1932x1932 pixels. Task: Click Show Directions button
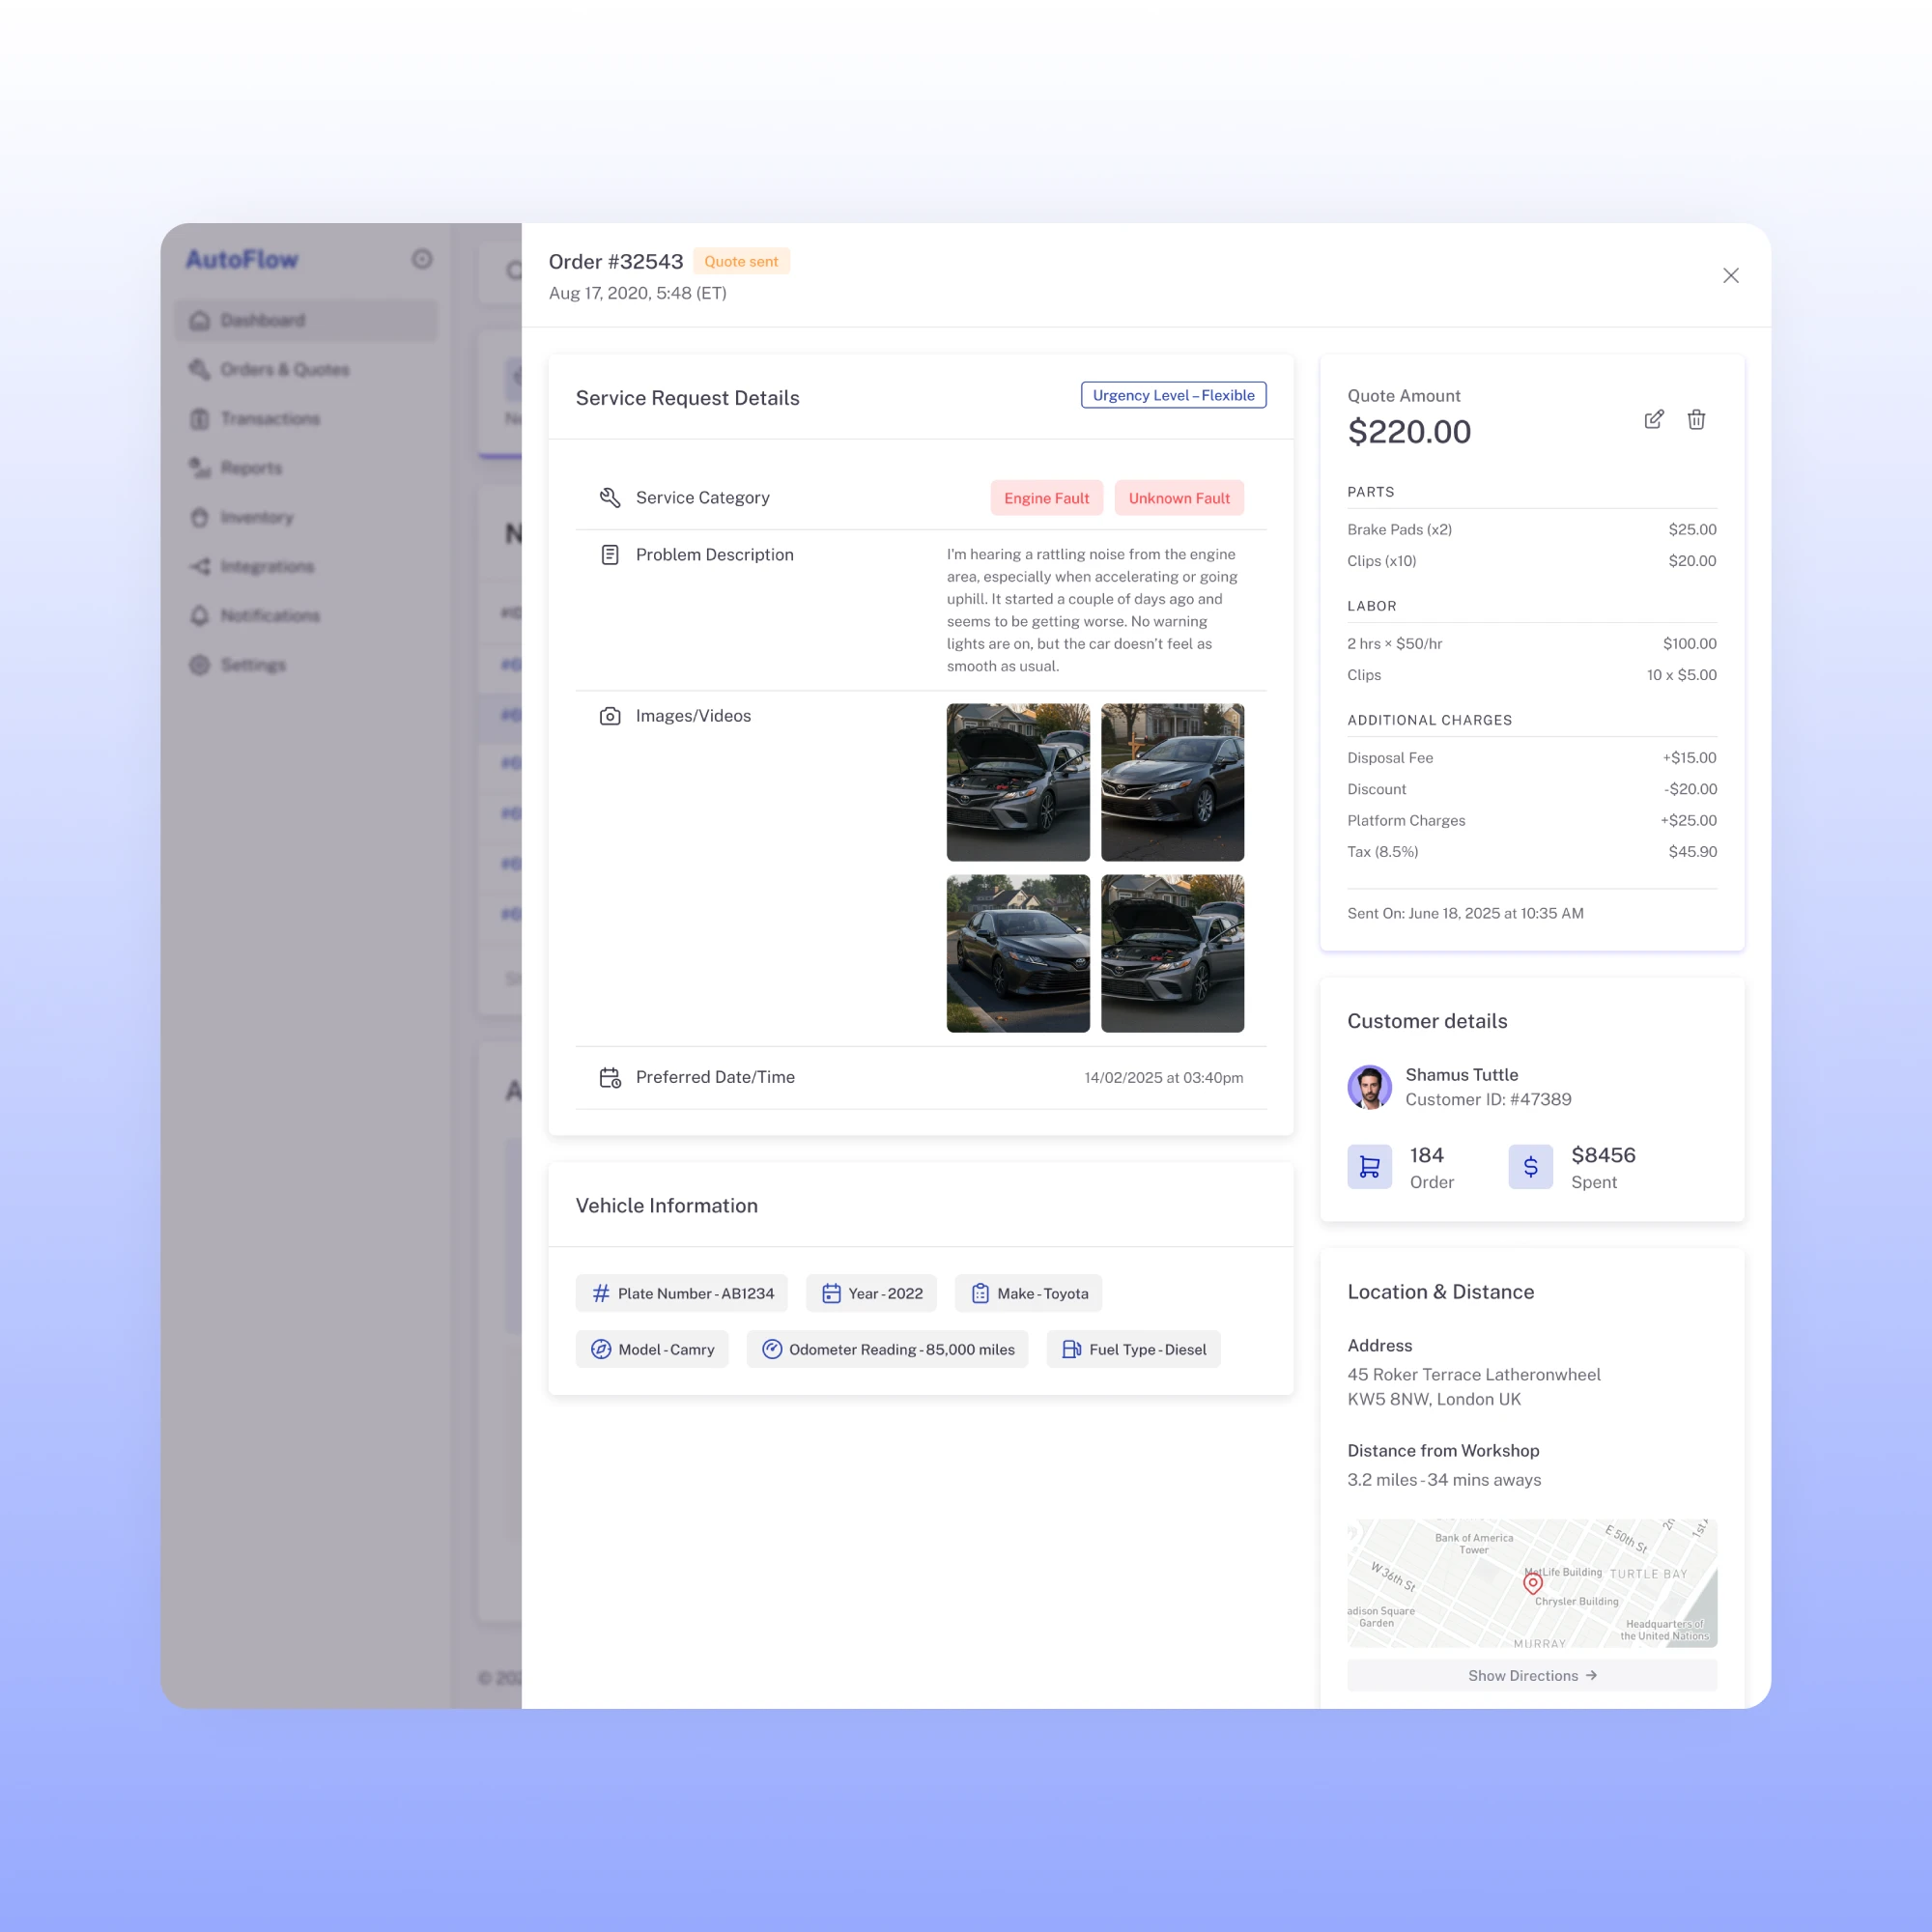(x=1531, y=1675)
